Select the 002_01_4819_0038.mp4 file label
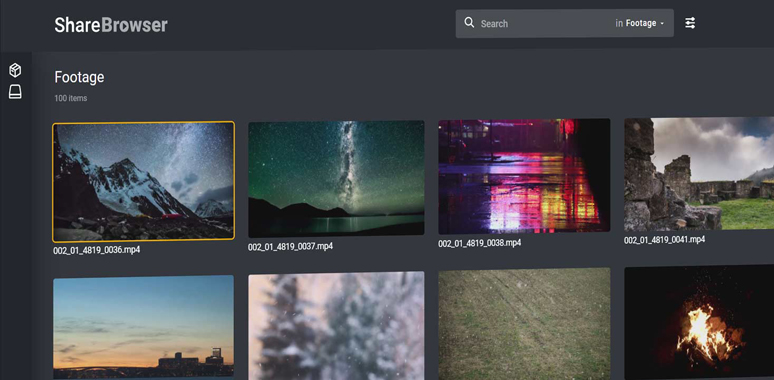 click(479, 243)
